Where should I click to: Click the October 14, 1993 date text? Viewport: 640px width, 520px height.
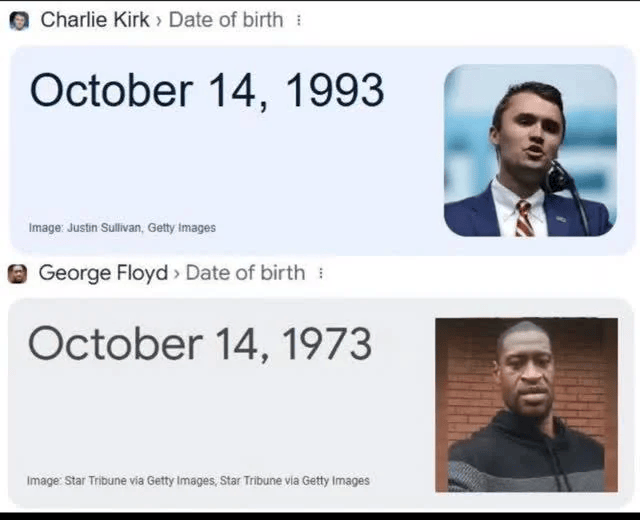[x=207, y=91]
